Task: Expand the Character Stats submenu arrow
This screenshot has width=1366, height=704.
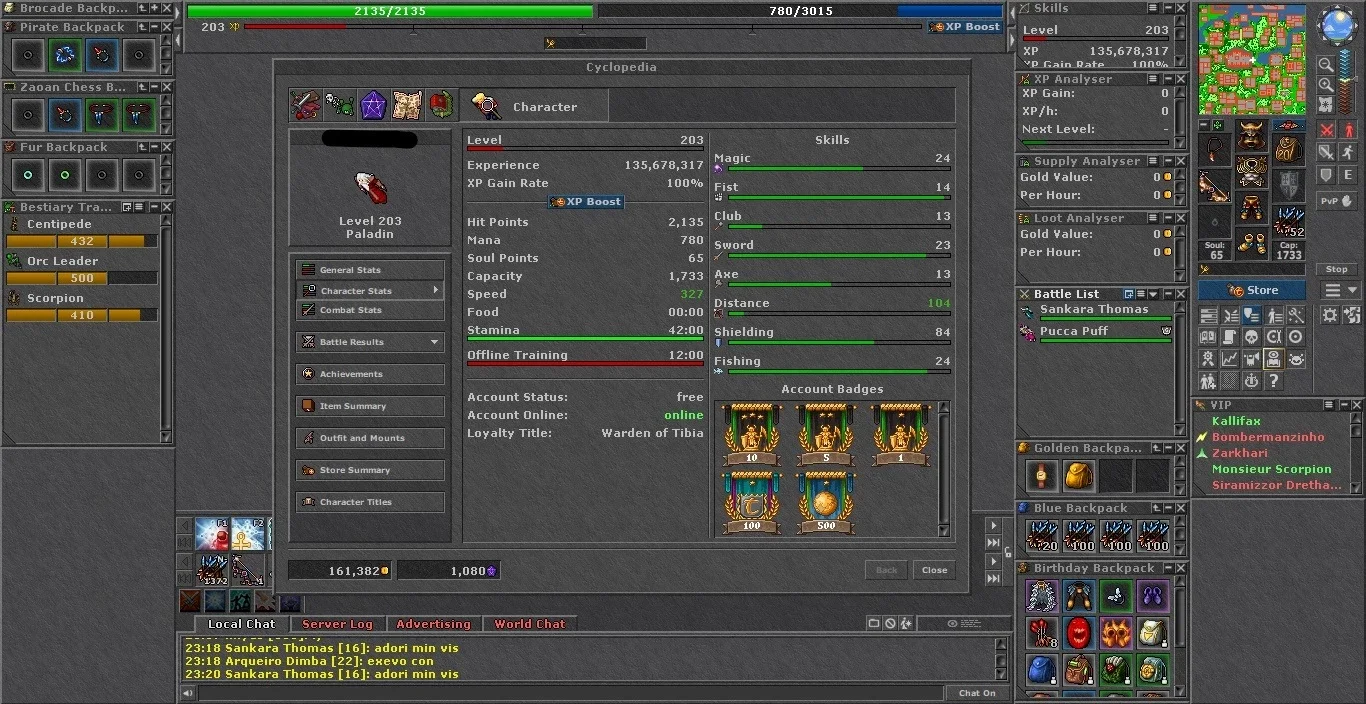Action: click(435, 290)
